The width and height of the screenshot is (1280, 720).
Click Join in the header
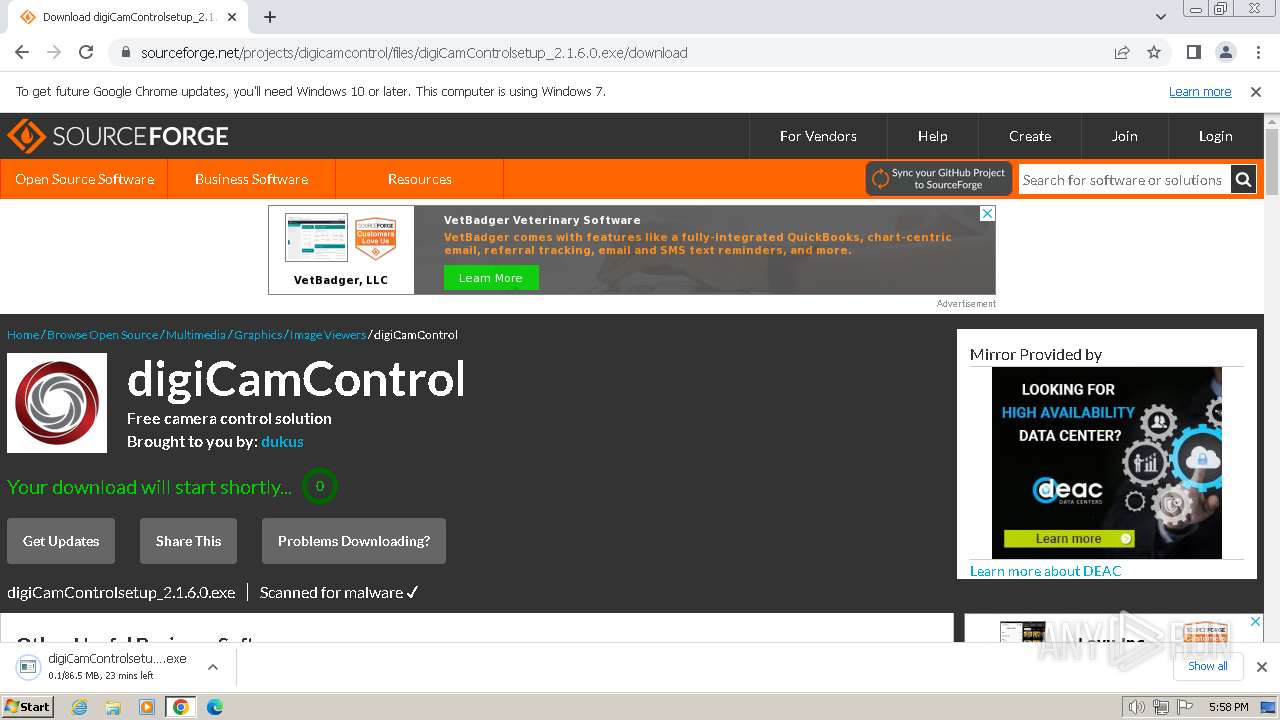click(1125, 136)
